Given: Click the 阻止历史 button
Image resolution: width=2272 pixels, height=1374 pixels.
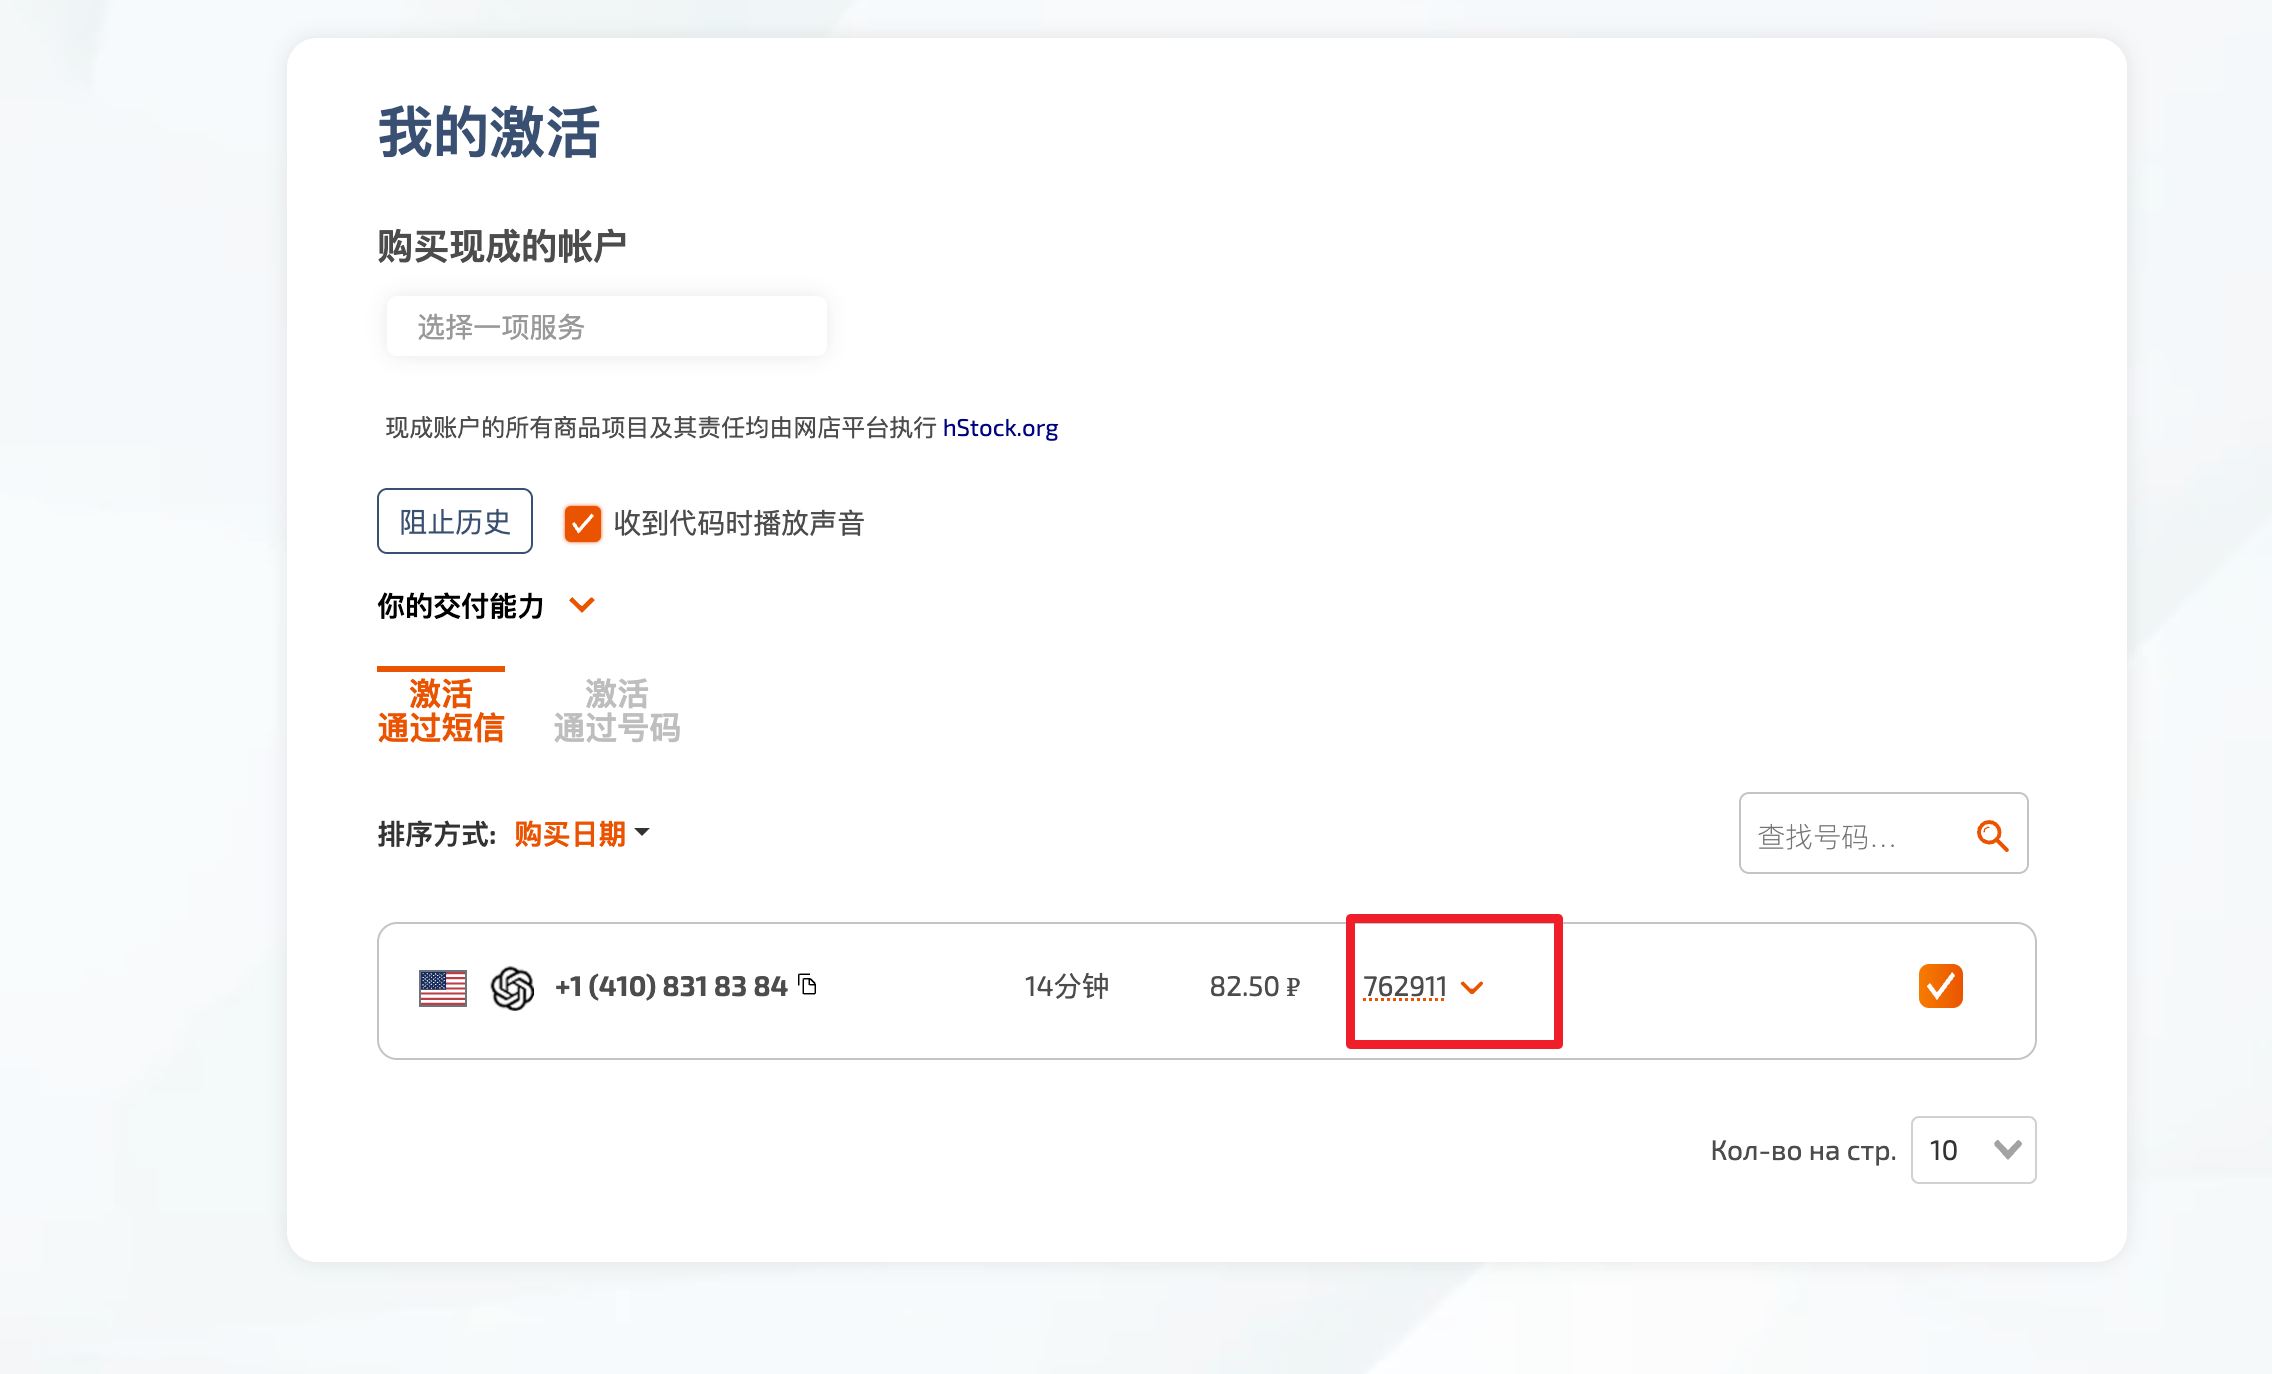Looking at the screenshot, I should point(454,521).
